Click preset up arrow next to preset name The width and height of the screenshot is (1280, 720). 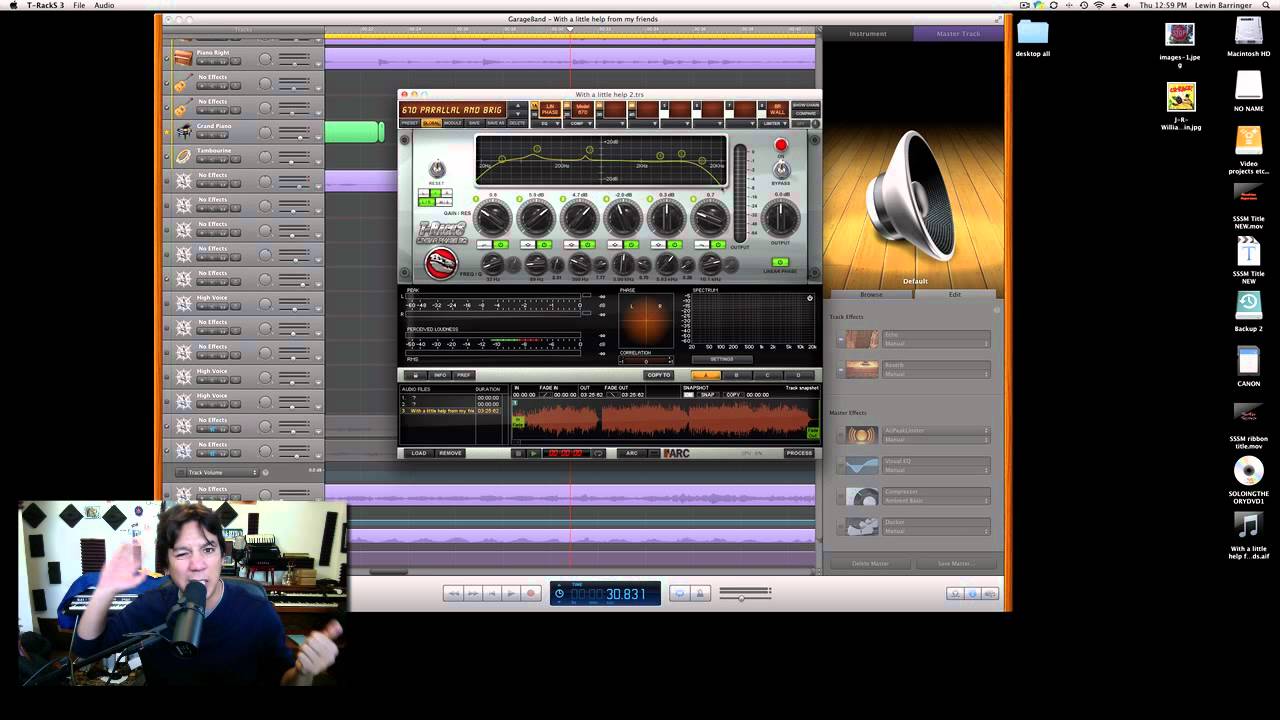[518, 105]
